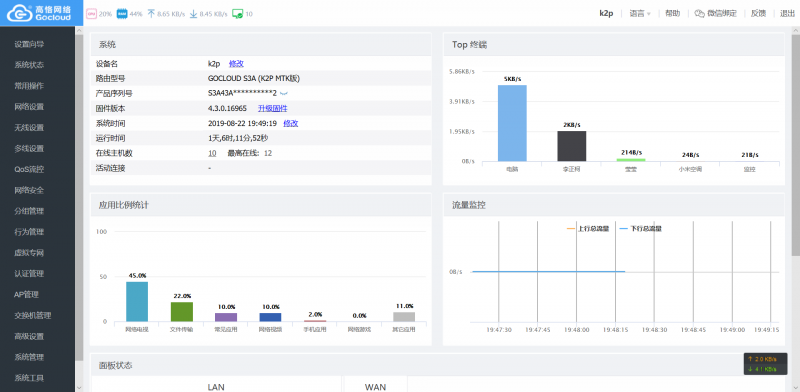The width and height of the screenshot is (800, 392).
Task: Open 交换机管理 in the sidebar
Action: point(33,315)
